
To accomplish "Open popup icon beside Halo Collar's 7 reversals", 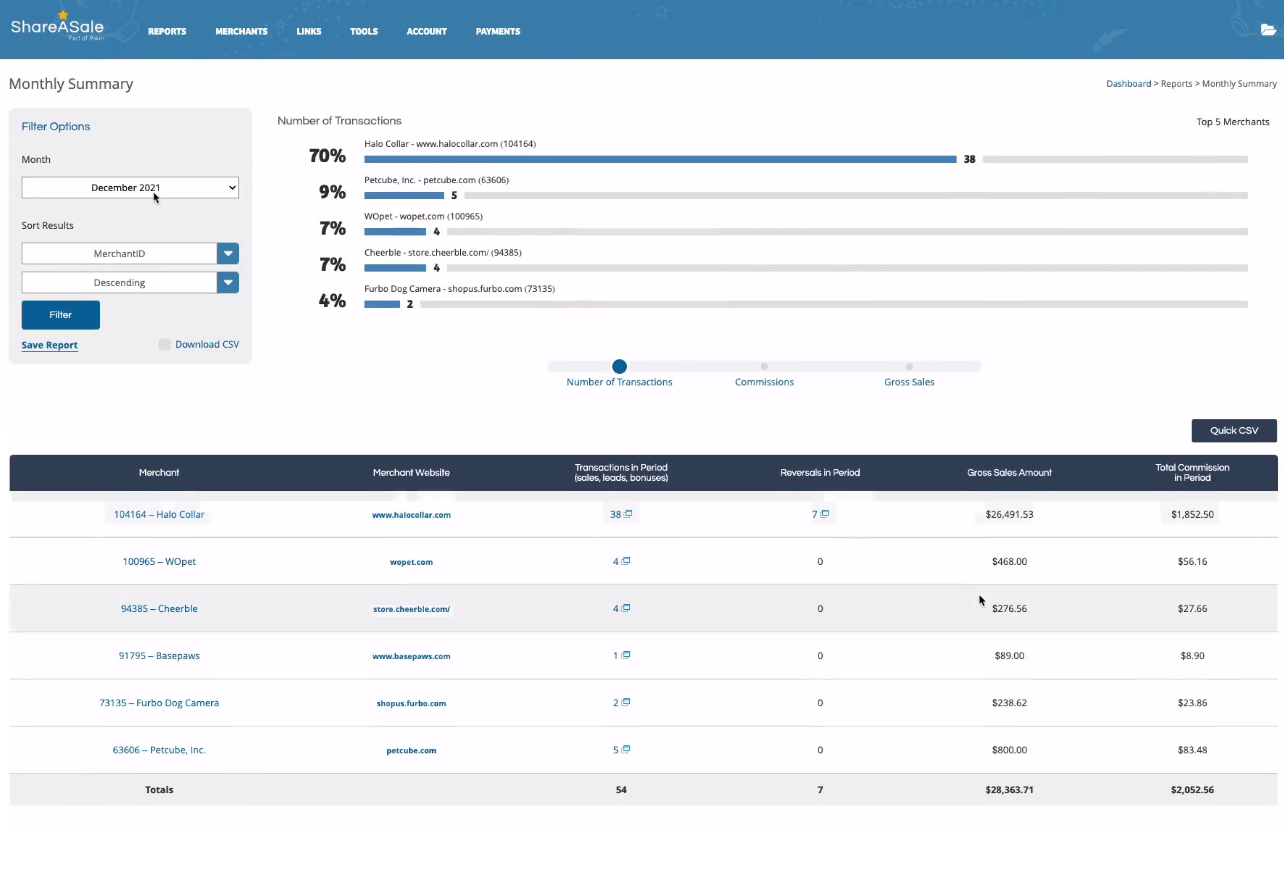I will (x=825, y=514).
